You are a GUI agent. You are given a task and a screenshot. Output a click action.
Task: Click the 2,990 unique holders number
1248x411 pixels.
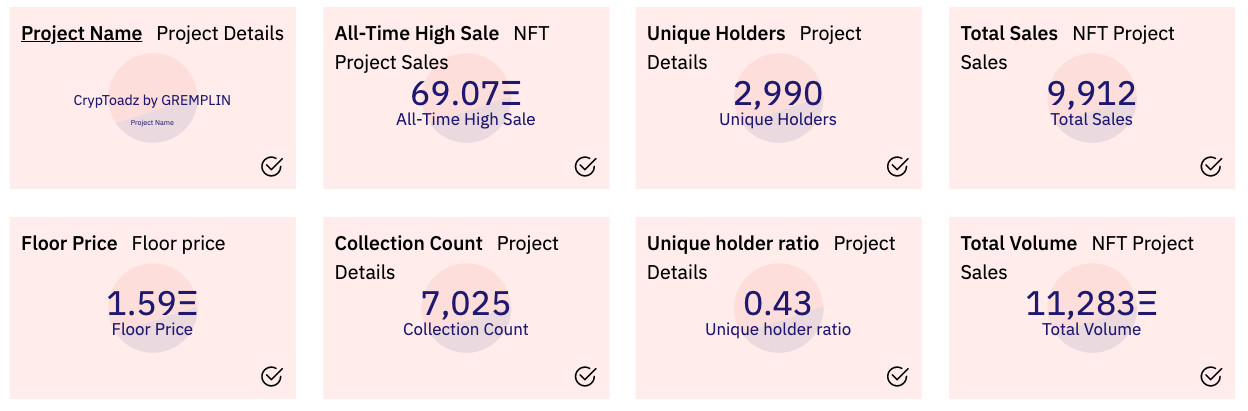778,93
